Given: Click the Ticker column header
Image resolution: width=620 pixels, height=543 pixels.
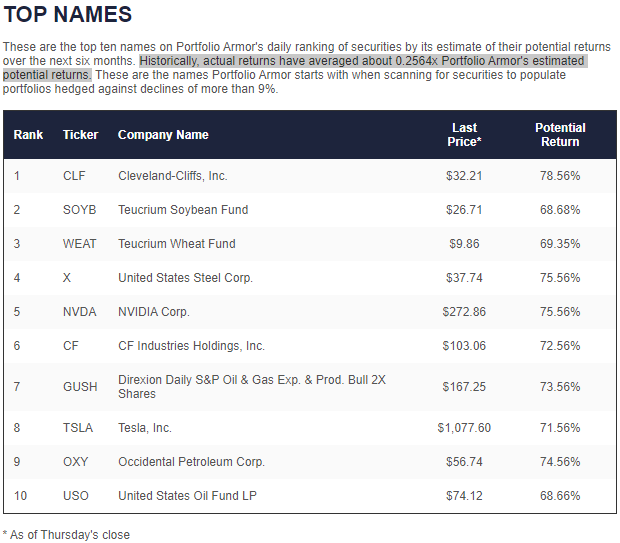Looking at the screenshot, I should point(80,135).
